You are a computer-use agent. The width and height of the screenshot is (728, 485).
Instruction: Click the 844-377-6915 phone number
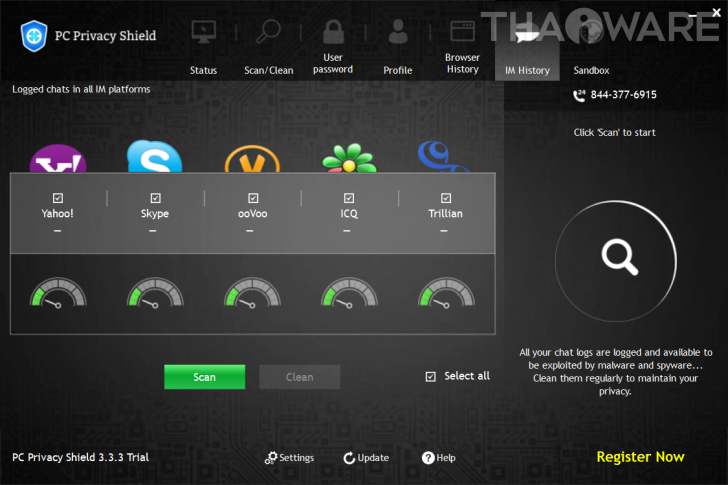tap(624, 95)
